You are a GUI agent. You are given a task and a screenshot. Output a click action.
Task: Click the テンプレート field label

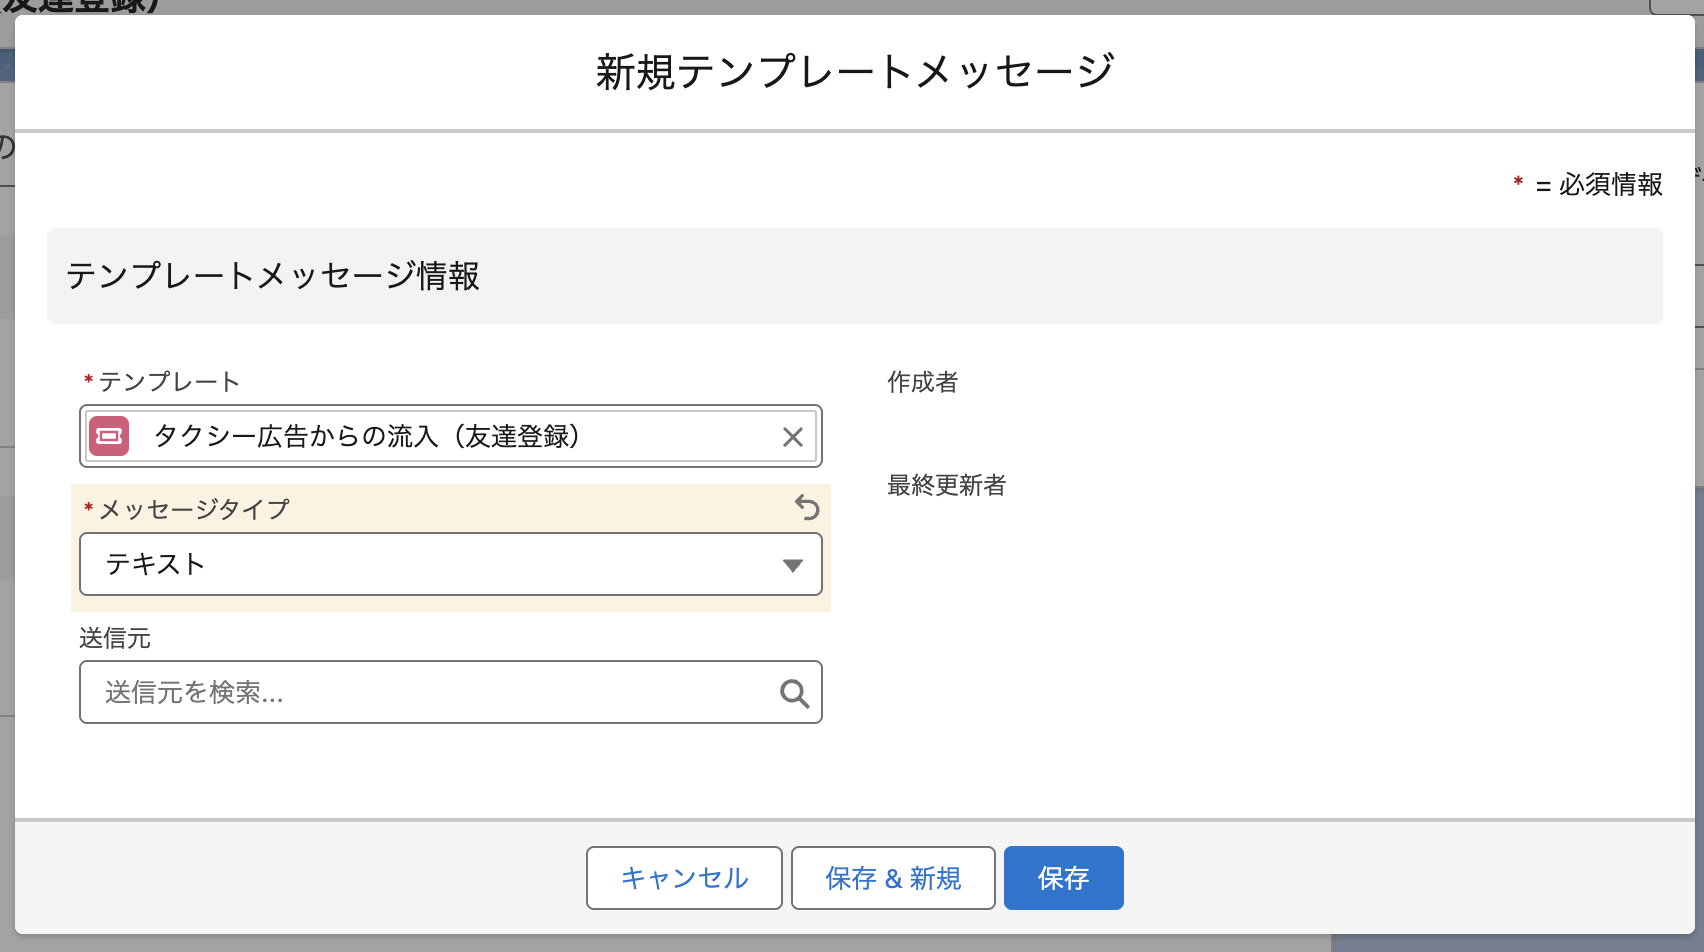[x=168, y=382]
